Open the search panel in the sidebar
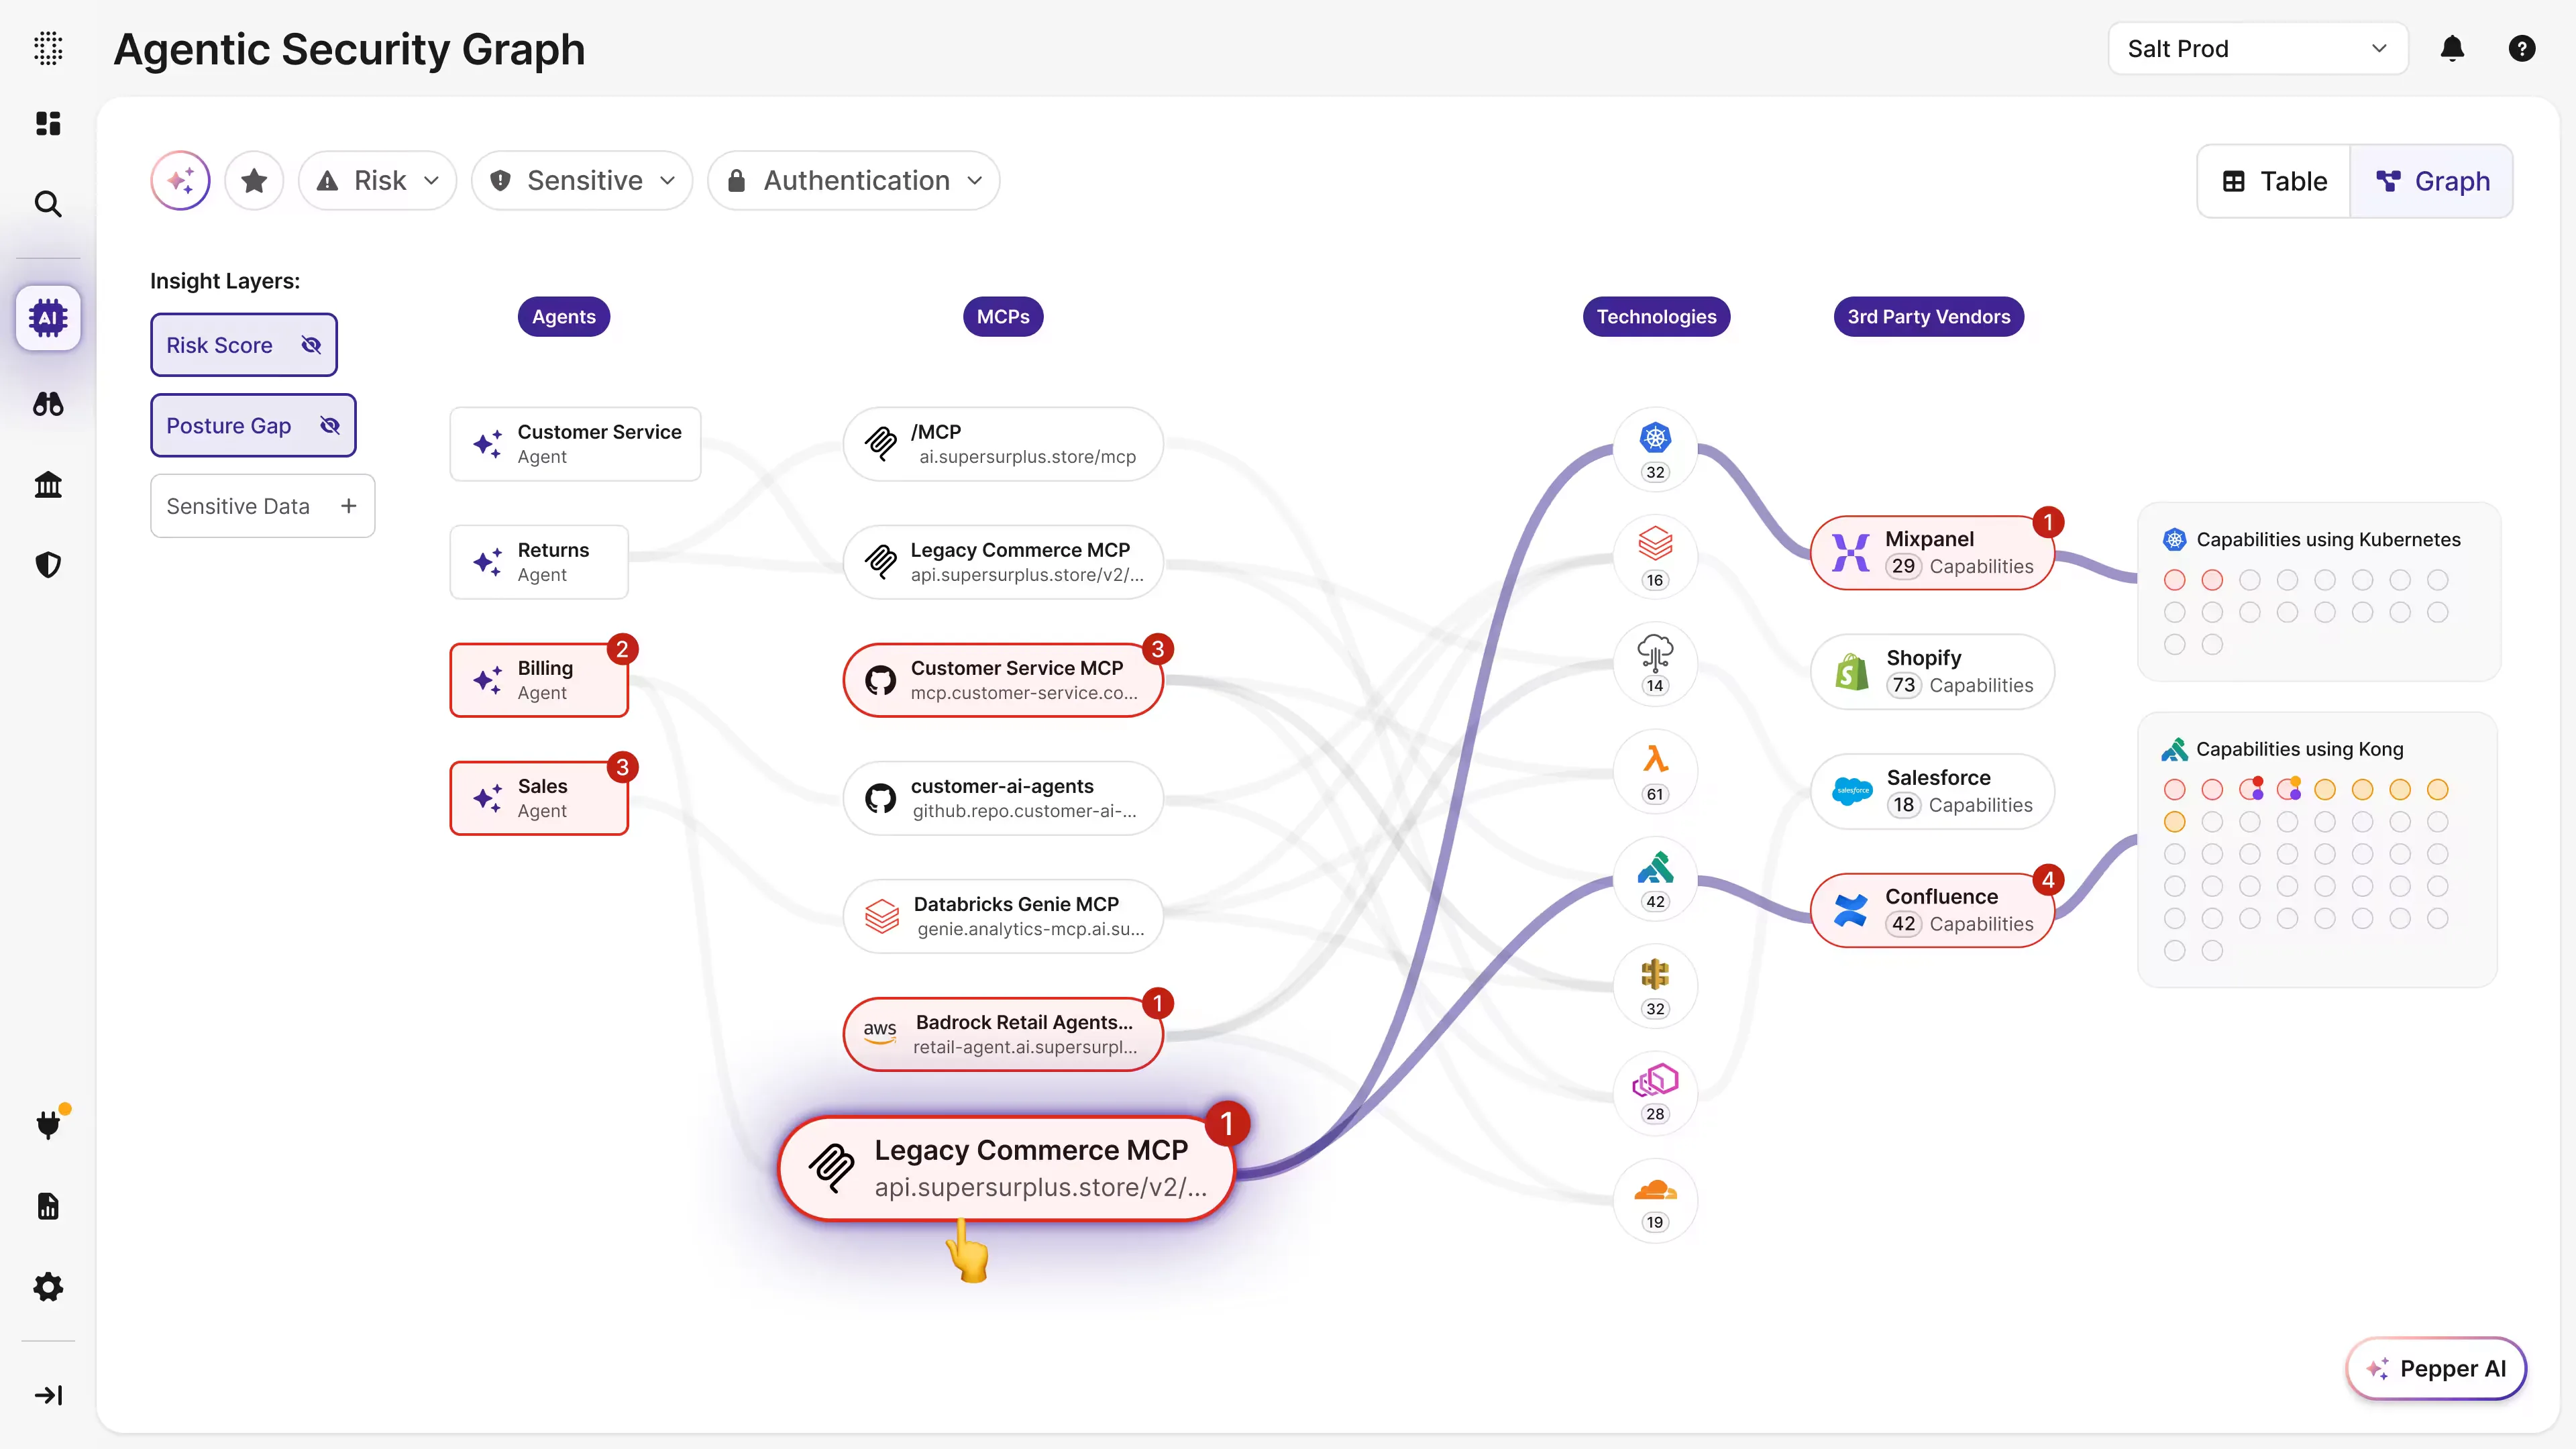This screenshot has width=2576, height=1449. (47, 204)
